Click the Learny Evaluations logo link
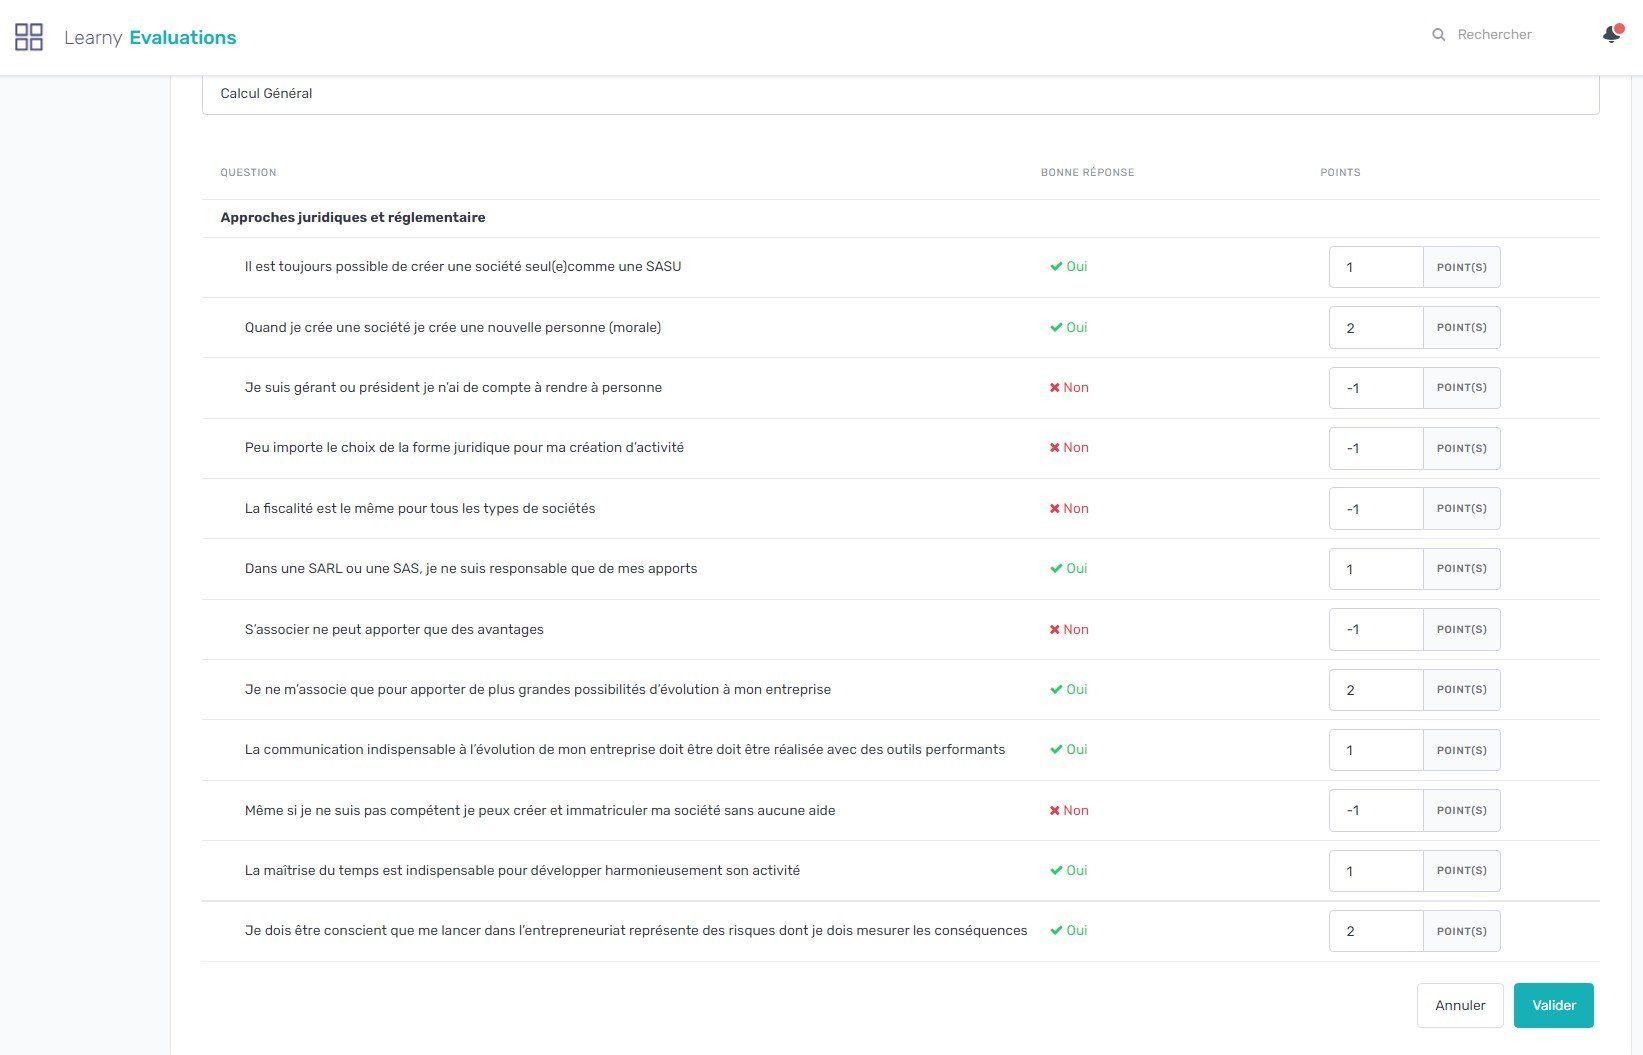This screenshot has width=1643, height=1055. point(150,38)
